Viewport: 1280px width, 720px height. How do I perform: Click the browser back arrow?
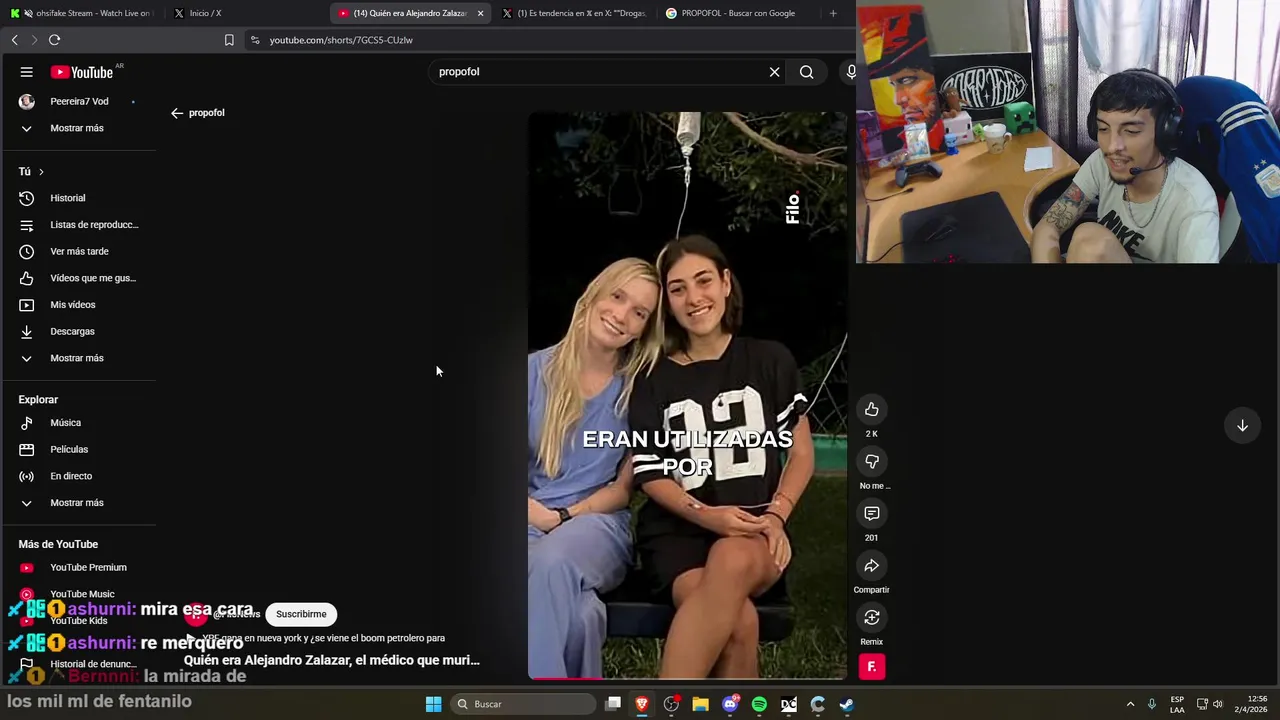pos(14,40)
